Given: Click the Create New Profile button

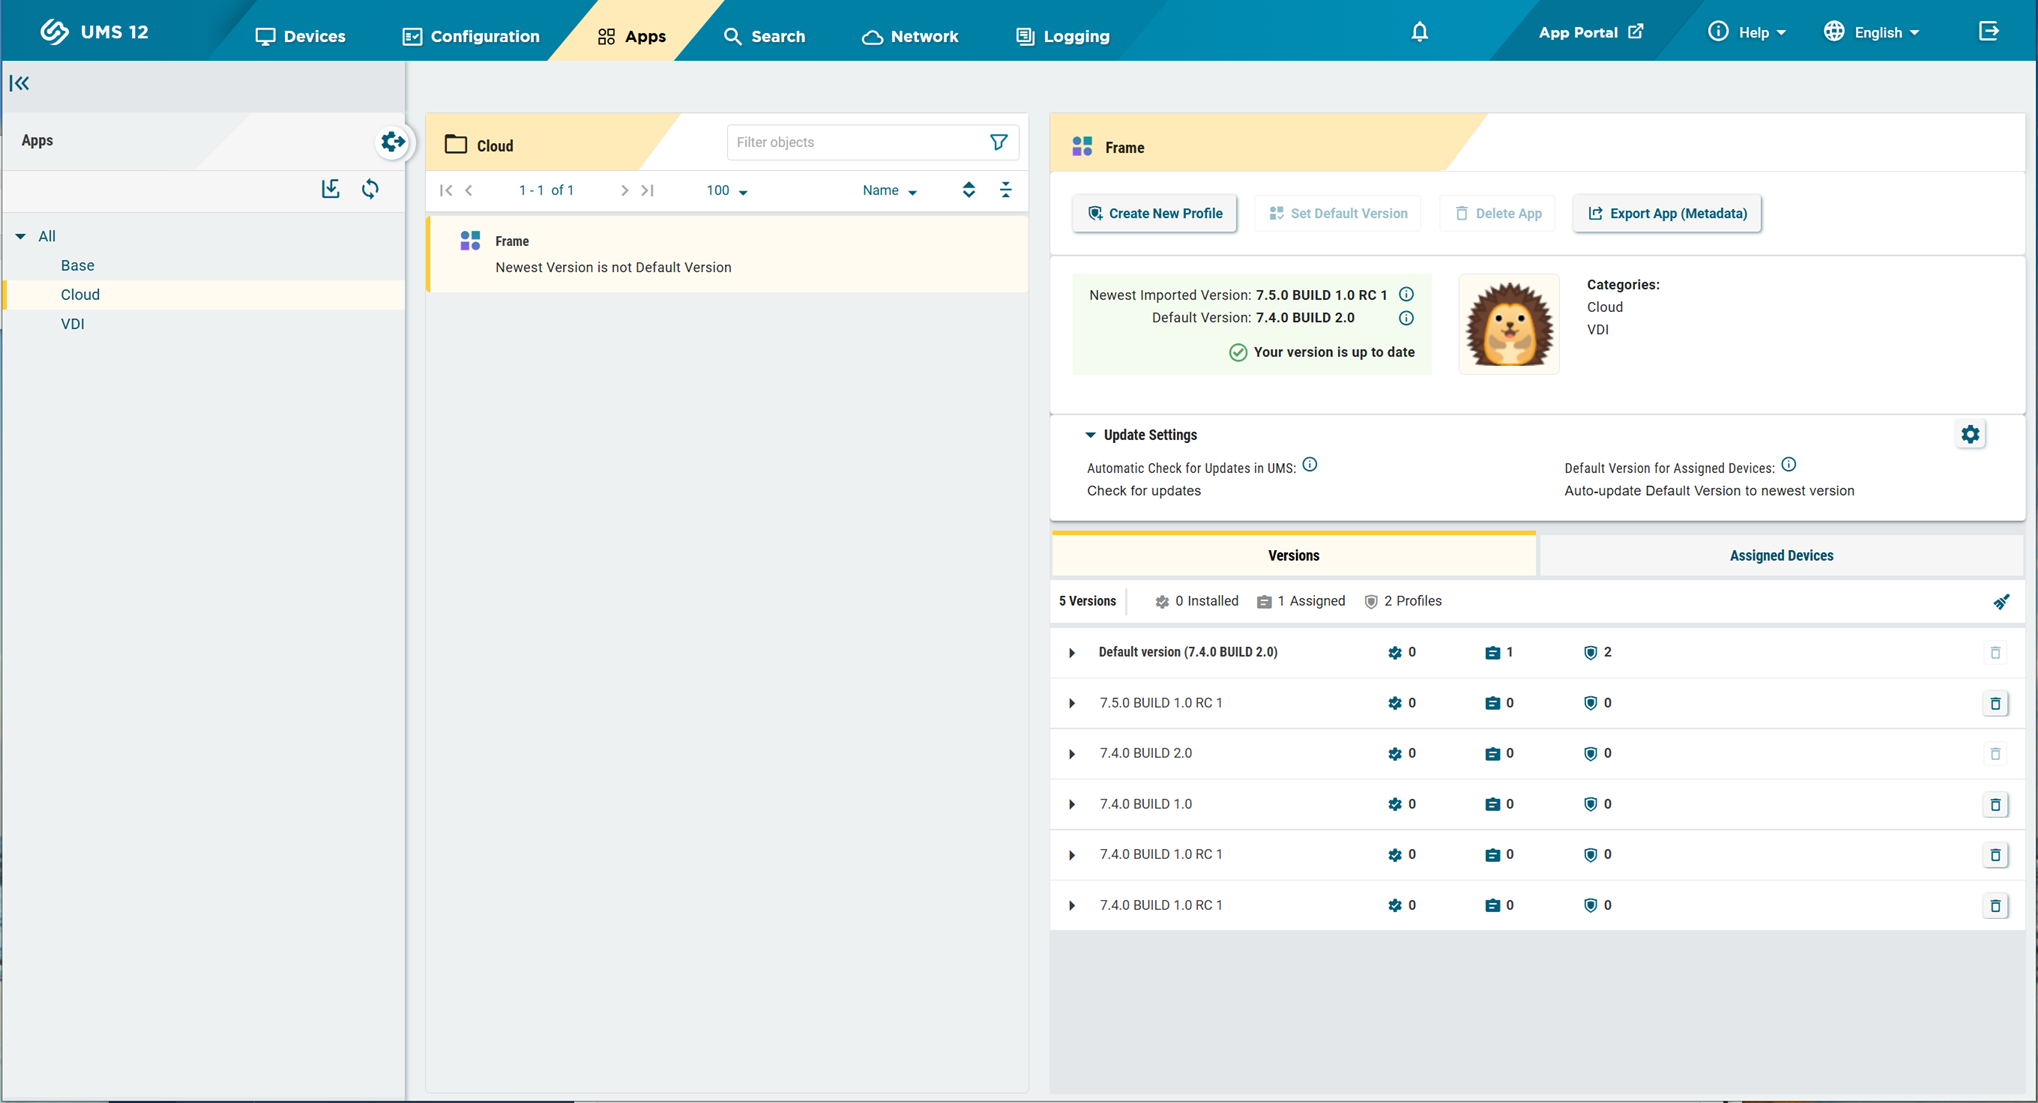Looking at the screenshot, I should click(1154, 214).
